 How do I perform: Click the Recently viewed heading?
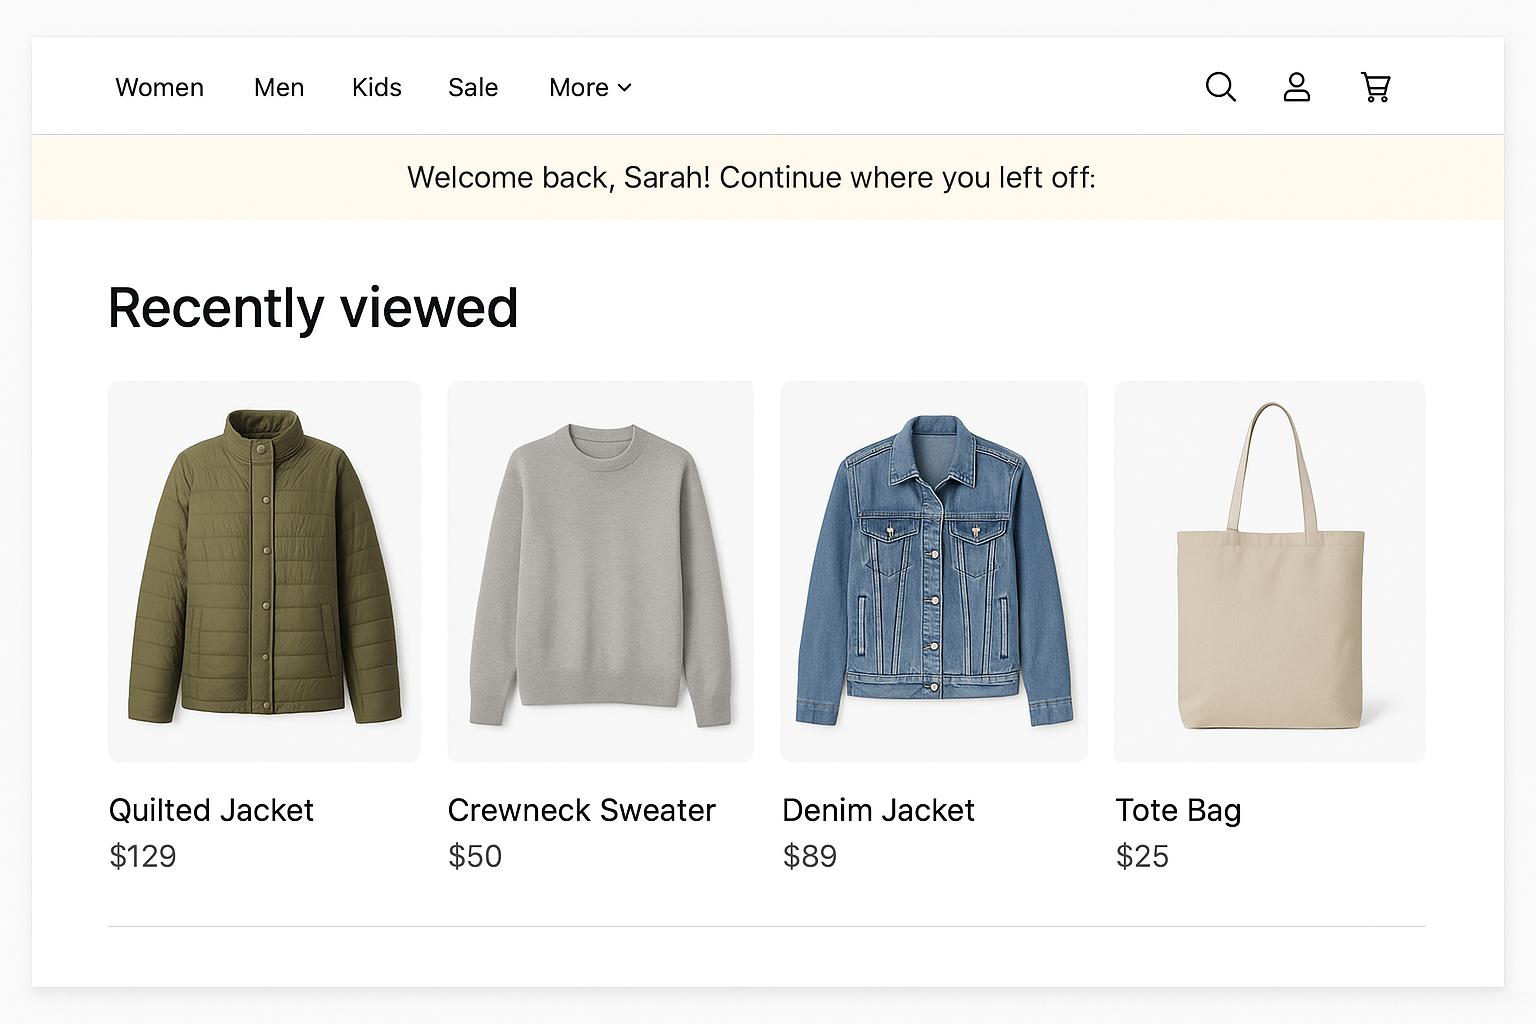coord(313,308)
